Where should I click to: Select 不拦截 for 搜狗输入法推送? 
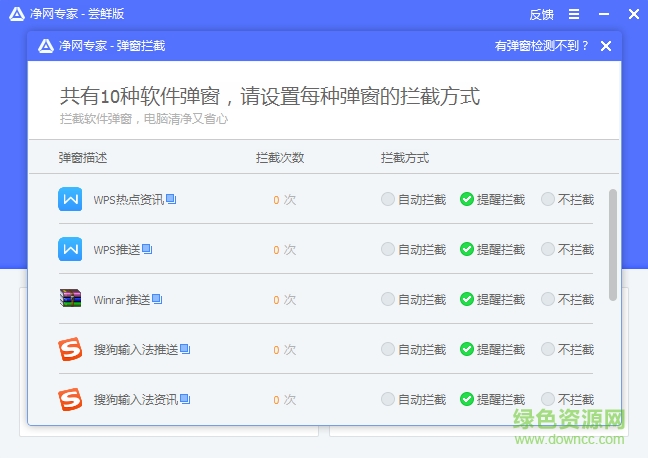567,350
